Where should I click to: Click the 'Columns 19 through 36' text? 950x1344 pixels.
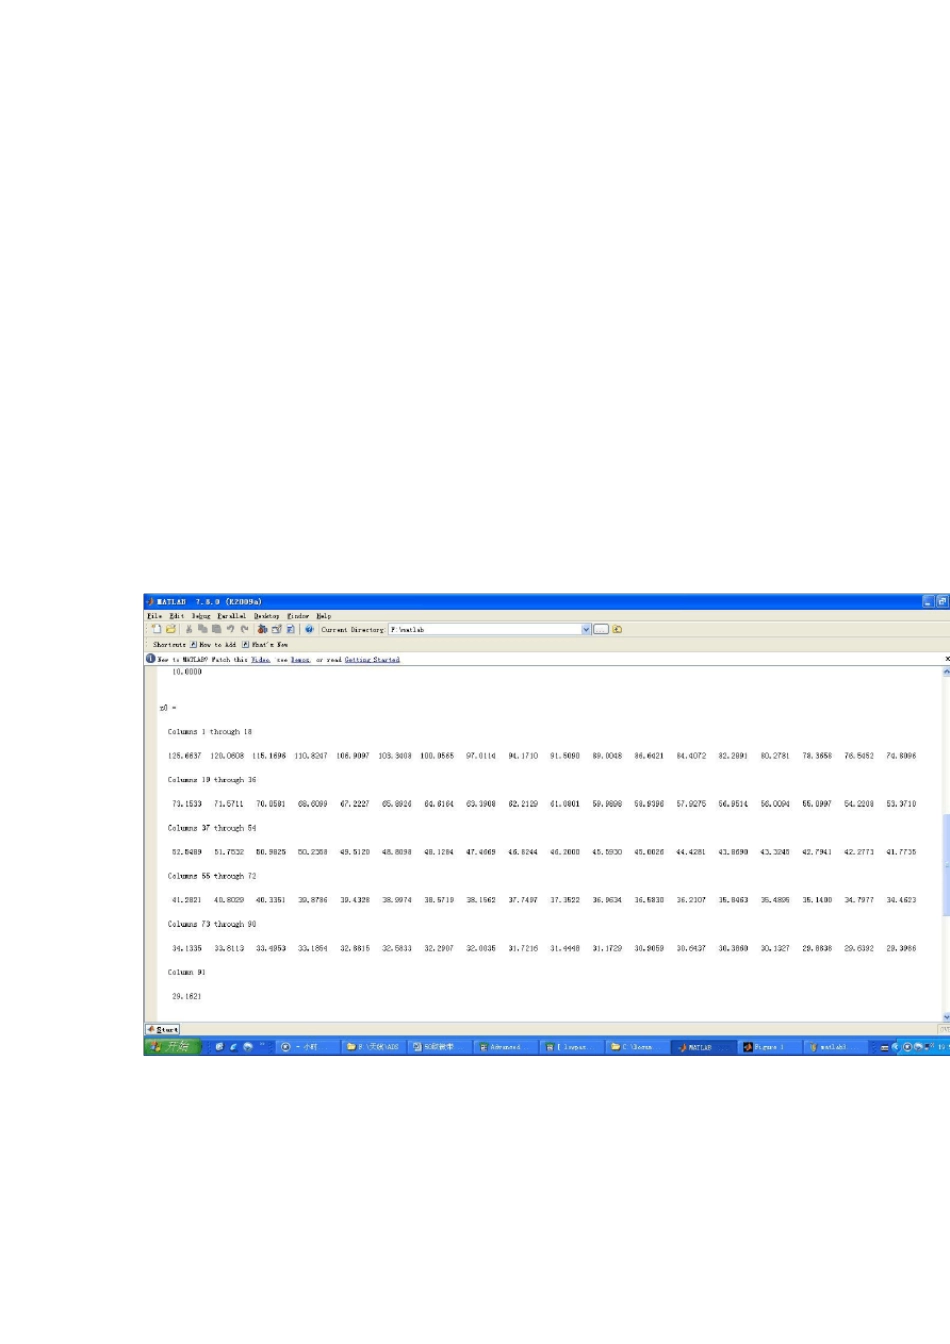pos(212,780)
